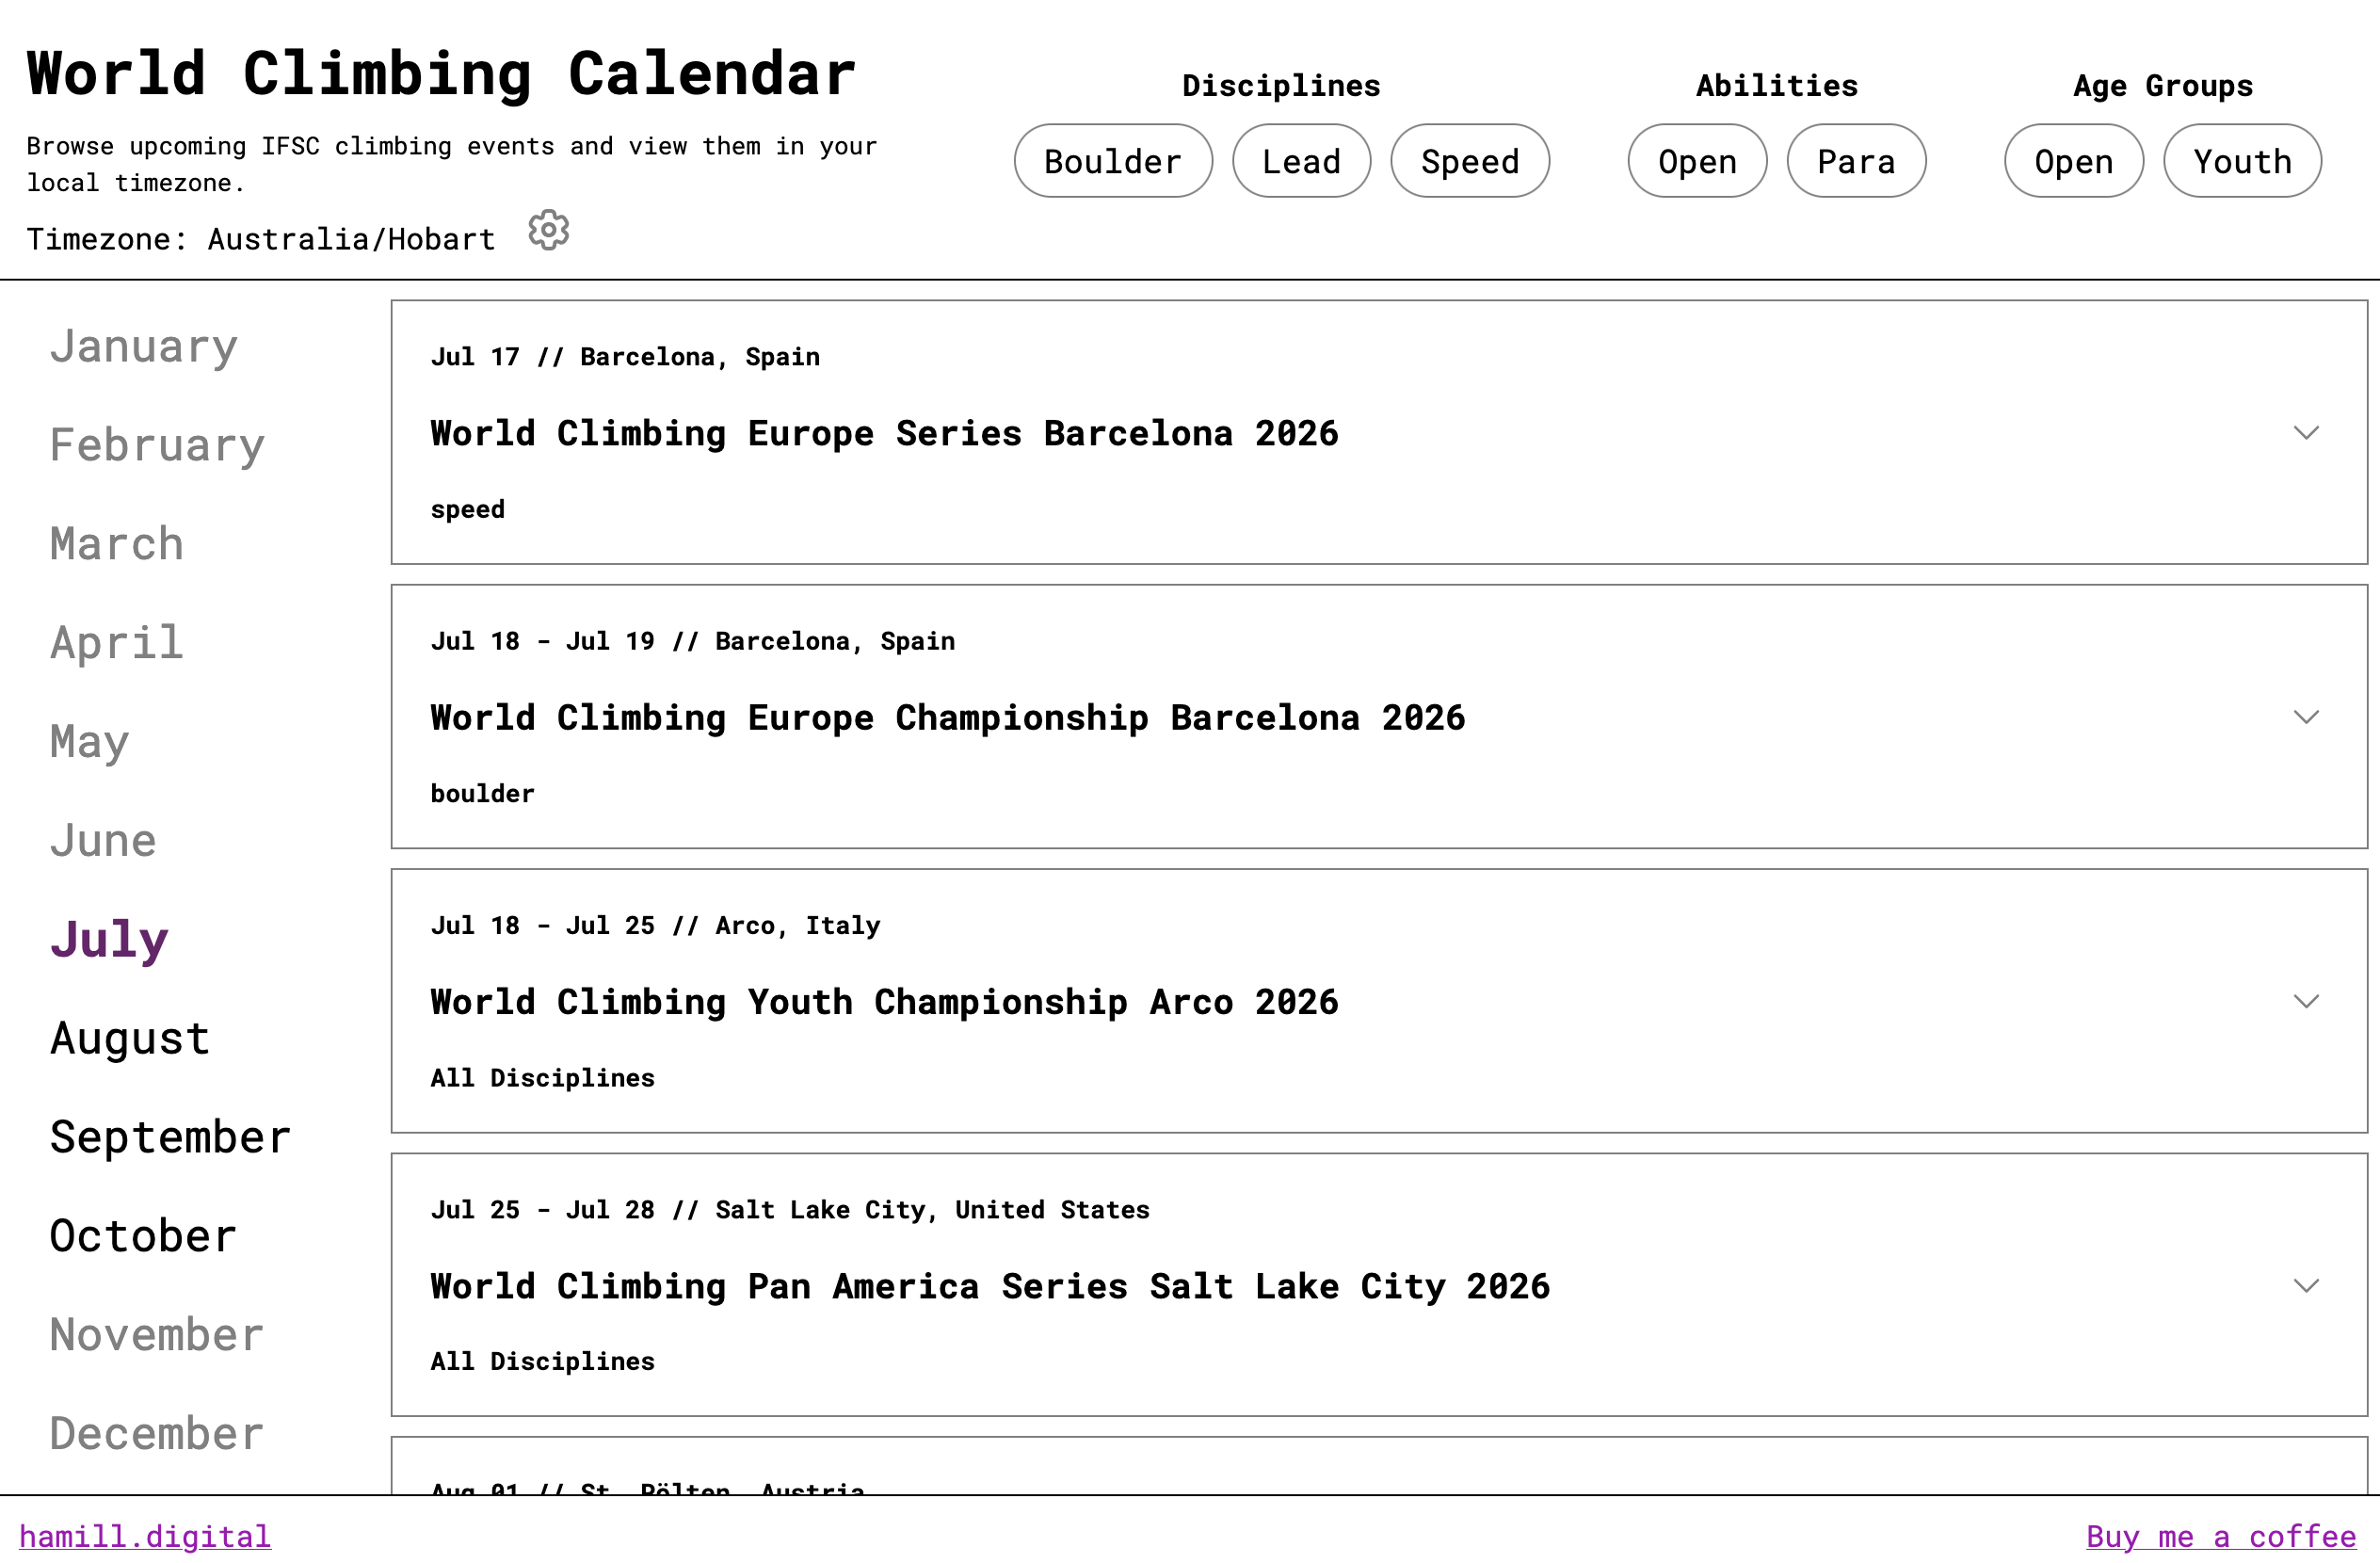Toggle the Youth age group filter

tap(2242, 161)
